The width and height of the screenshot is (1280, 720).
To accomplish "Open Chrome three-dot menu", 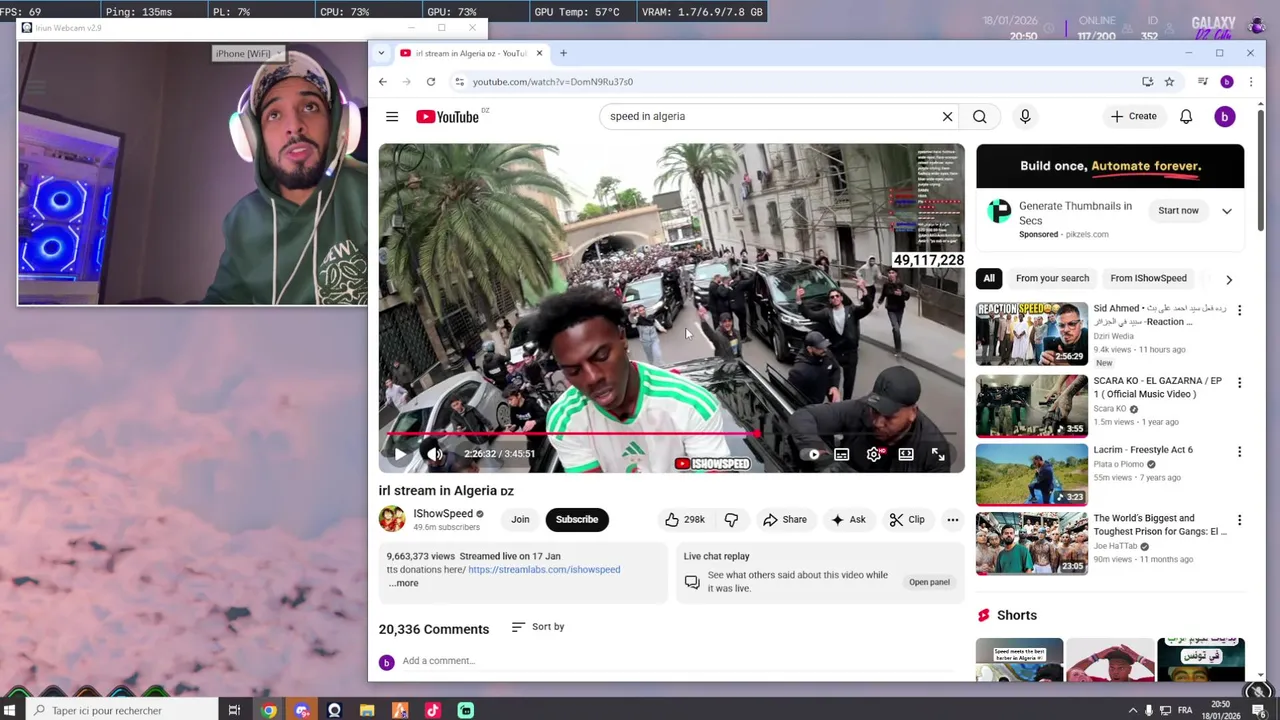I will tap(1250, 82).
